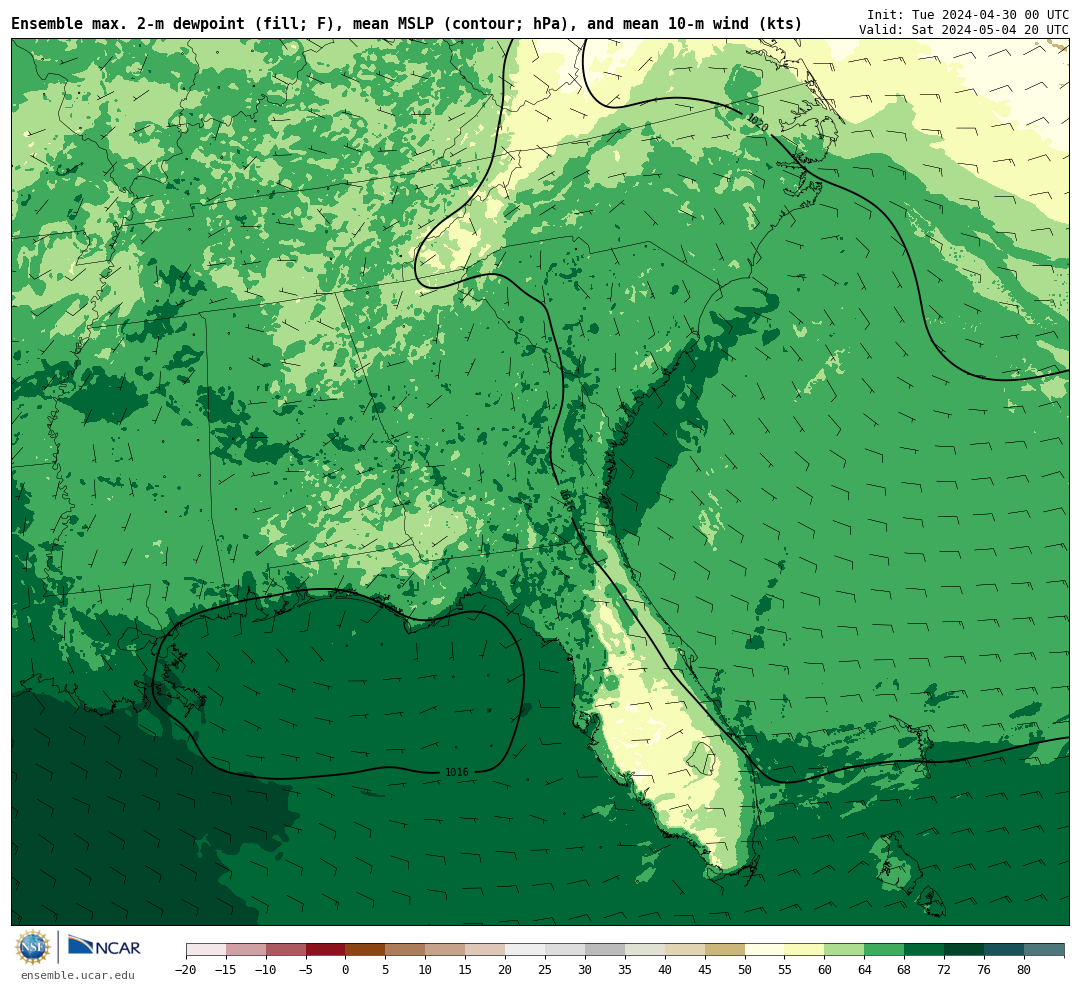The image size is (1080, 988).
Task: Pick the colorbar swatch between -10 and -5
Action: pyautogui.click(x=286, y=950)
